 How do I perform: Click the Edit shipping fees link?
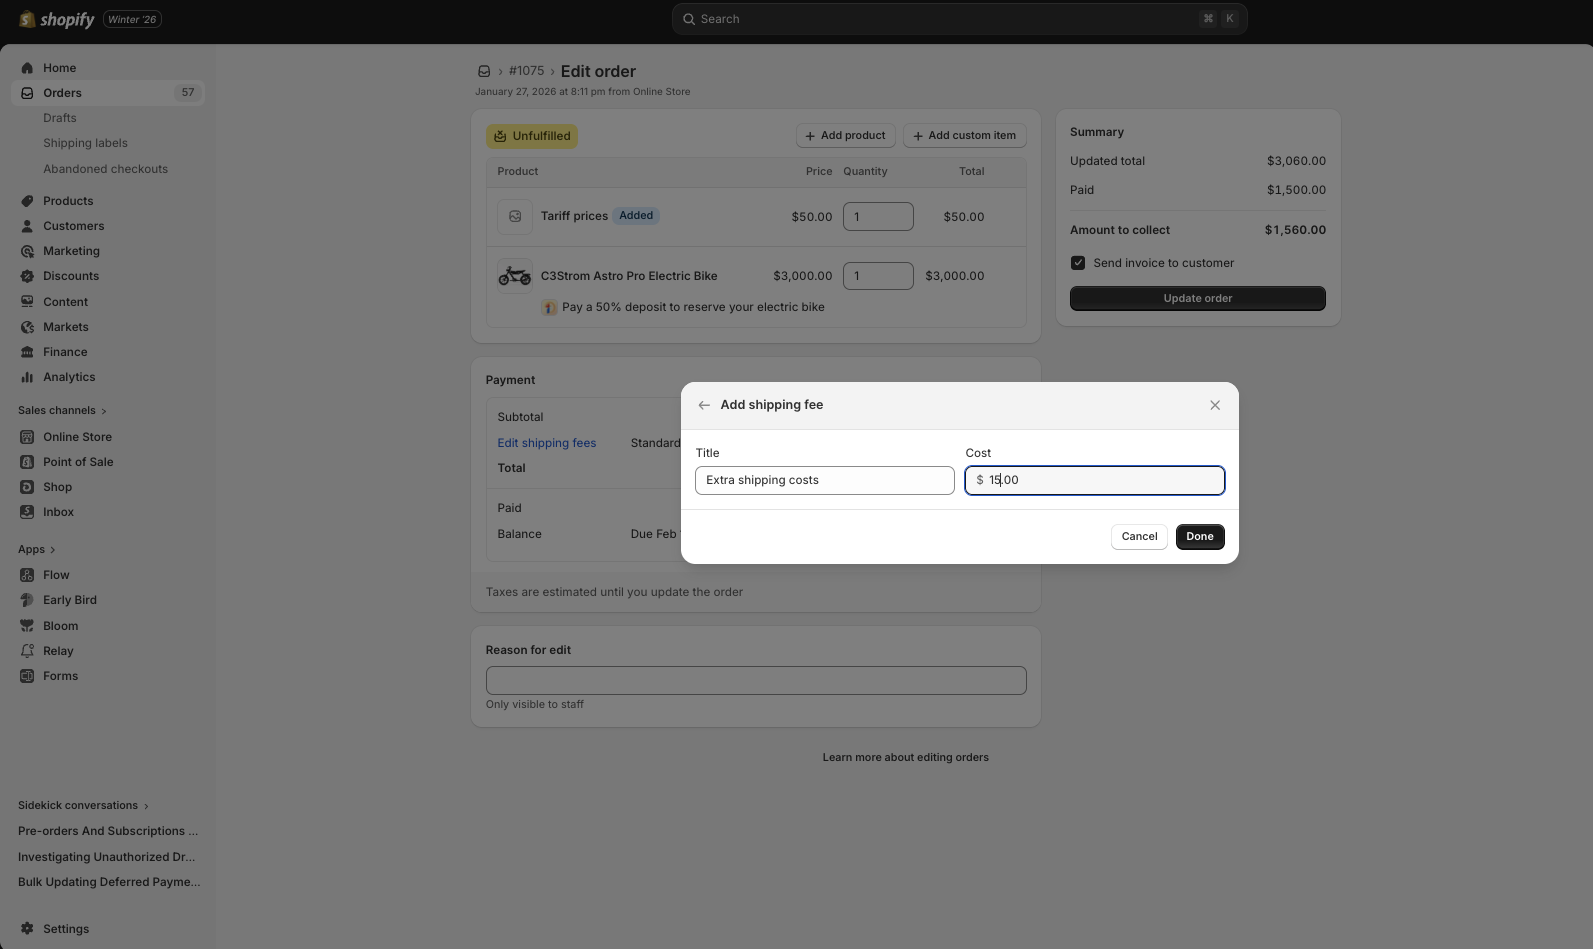coord(547,443)
